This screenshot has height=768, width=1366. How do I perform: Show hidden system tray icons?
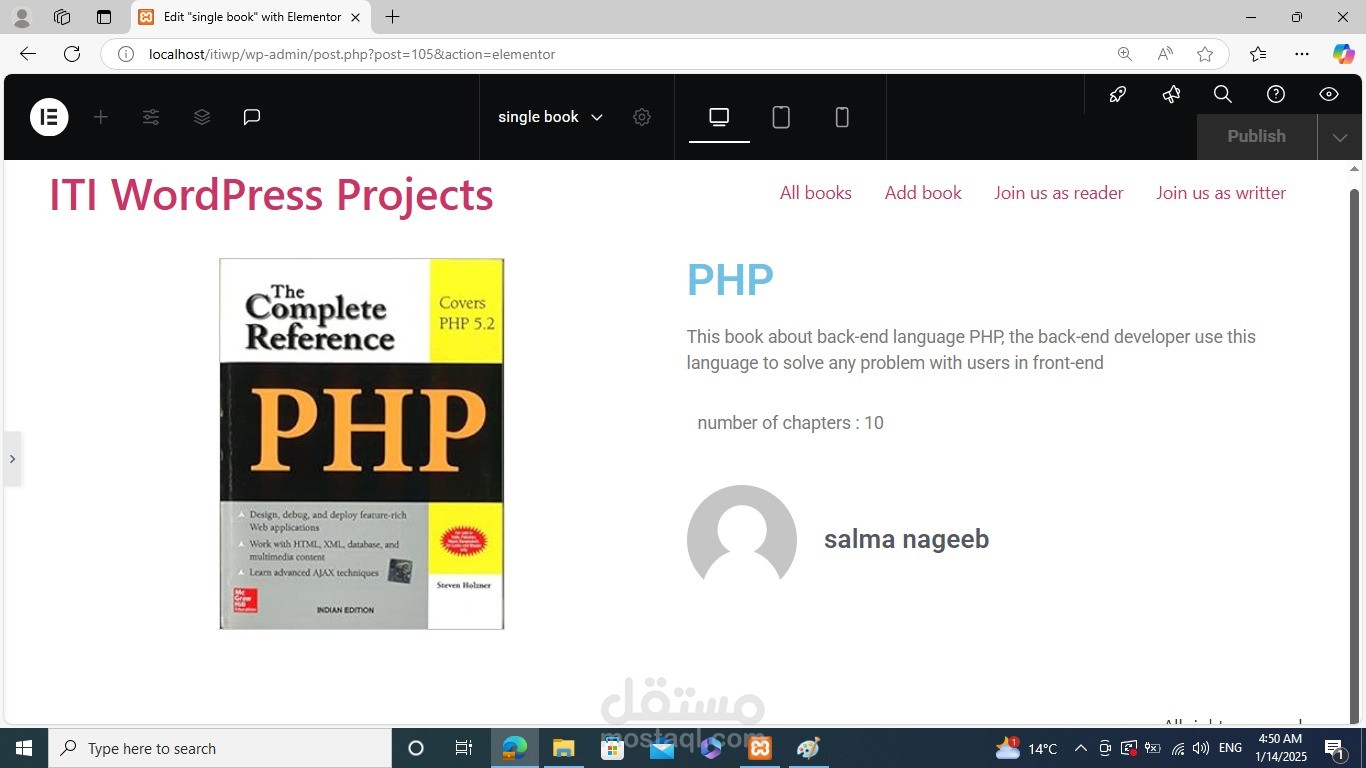pos(1081,748)
